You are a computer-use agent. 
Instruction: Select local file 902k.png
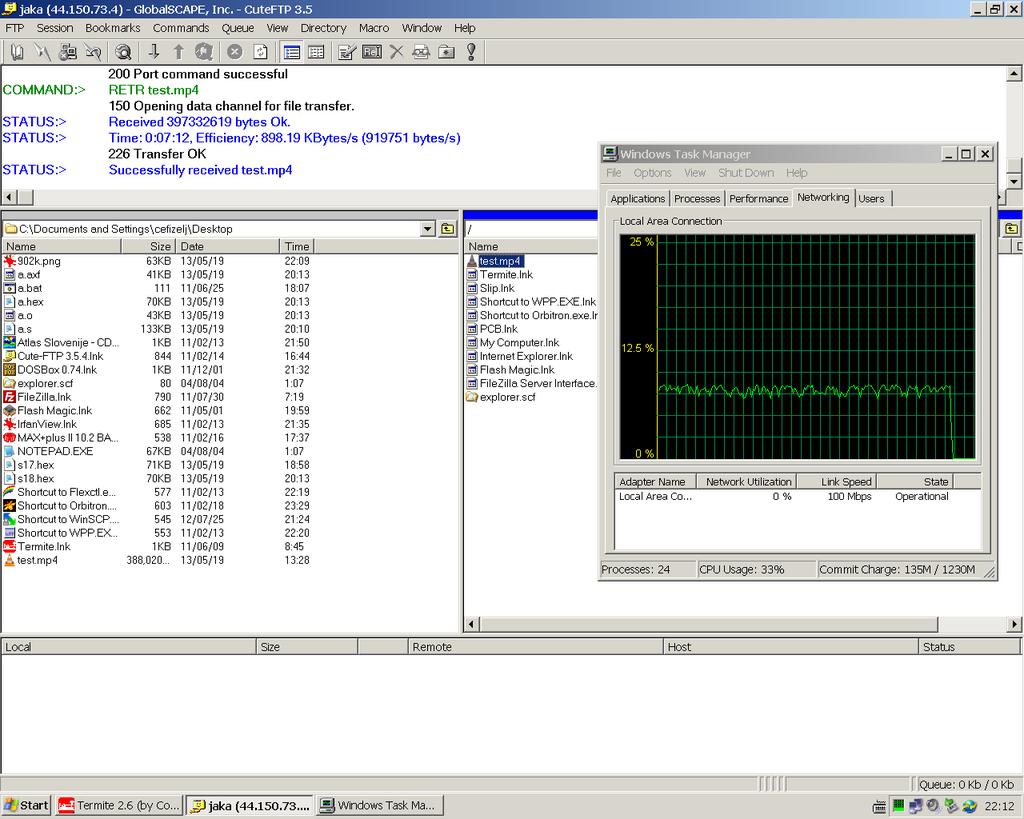coord(39,261)
